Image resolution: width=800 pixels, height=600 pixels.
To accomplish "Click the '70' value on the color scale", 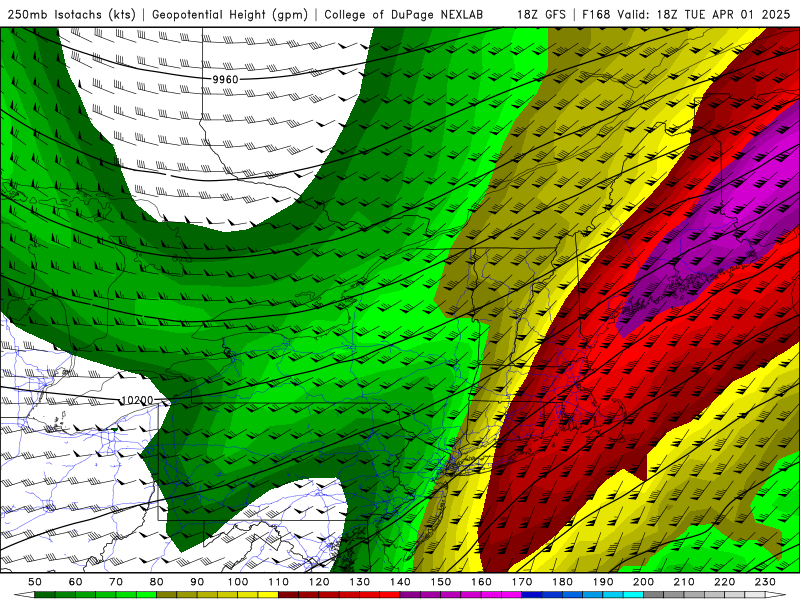I will point(116,582).
